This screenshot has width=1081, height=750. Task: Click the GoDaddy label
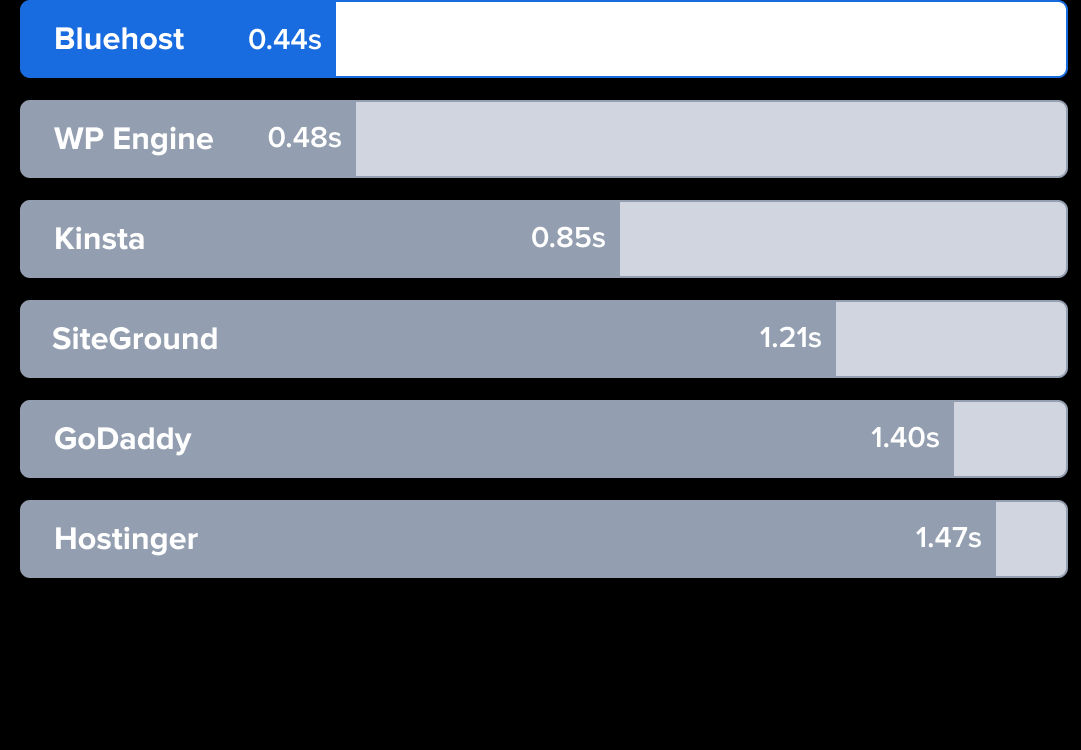point(122,439)
